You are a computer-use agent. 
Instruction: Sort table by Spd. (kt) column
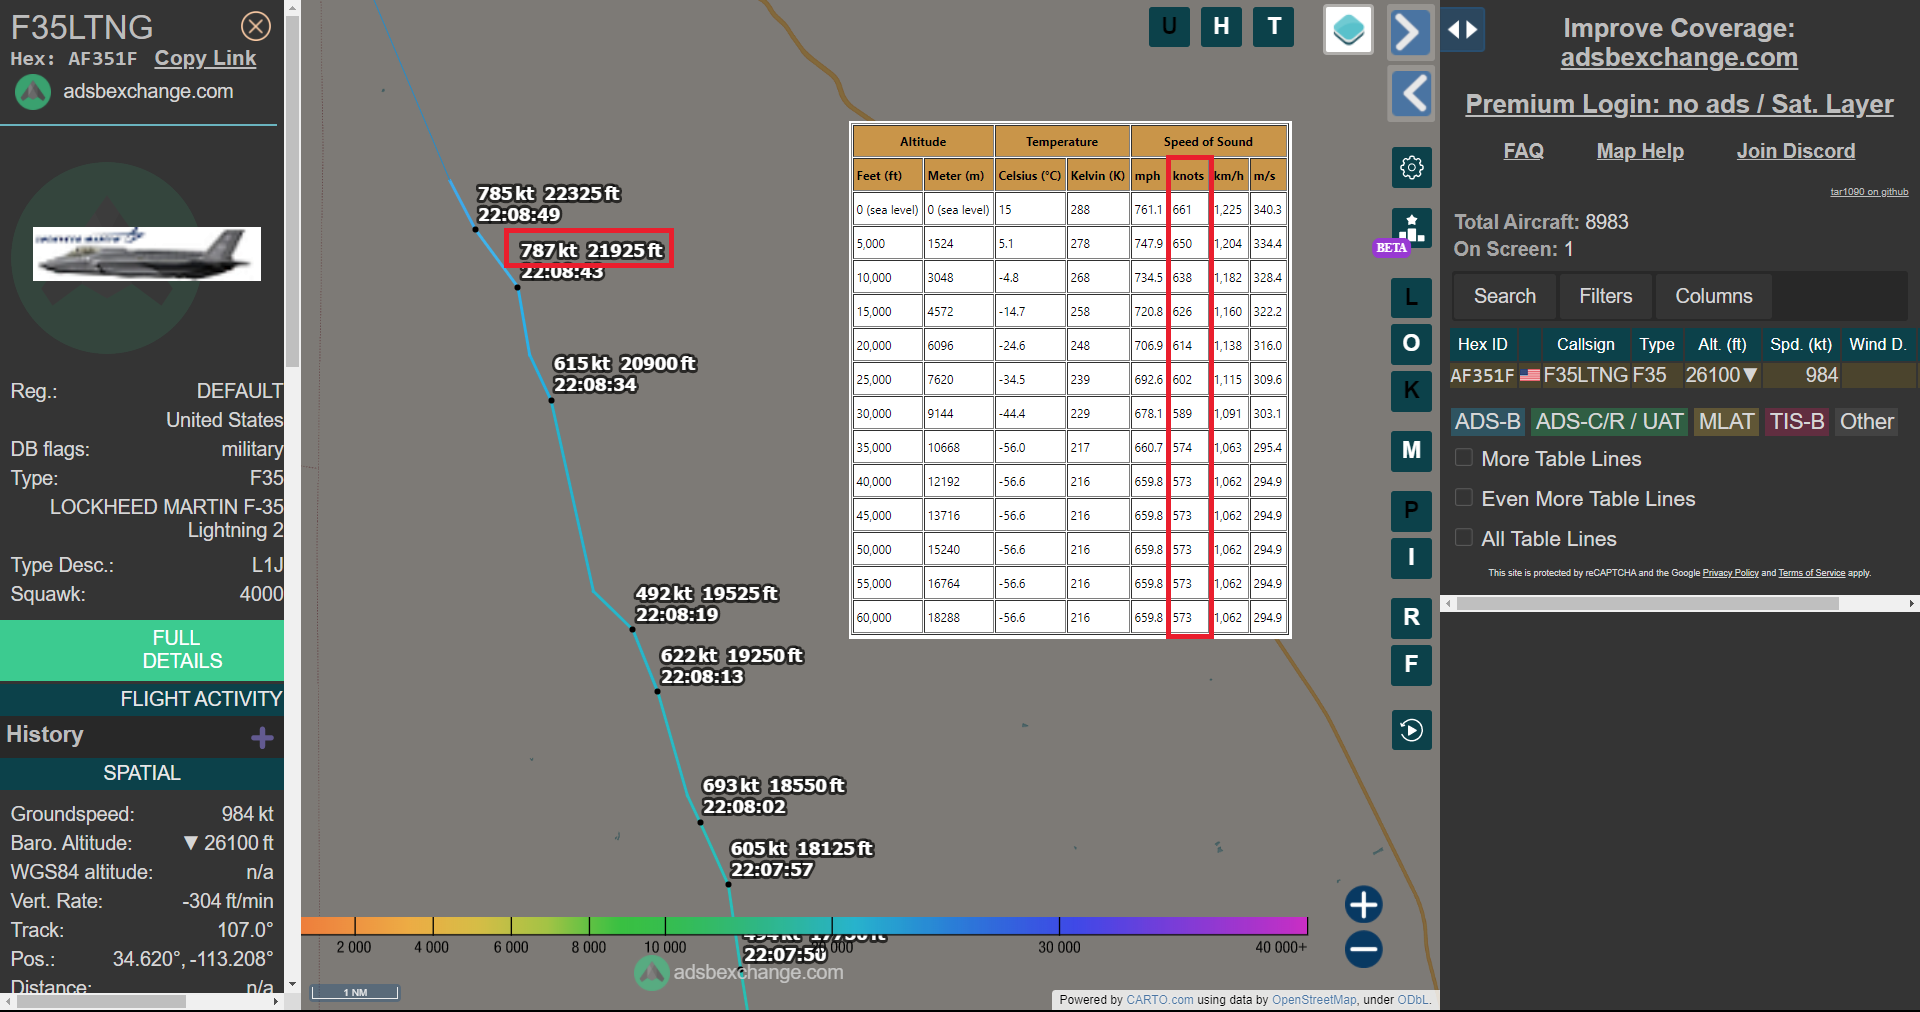[1800, 345]
